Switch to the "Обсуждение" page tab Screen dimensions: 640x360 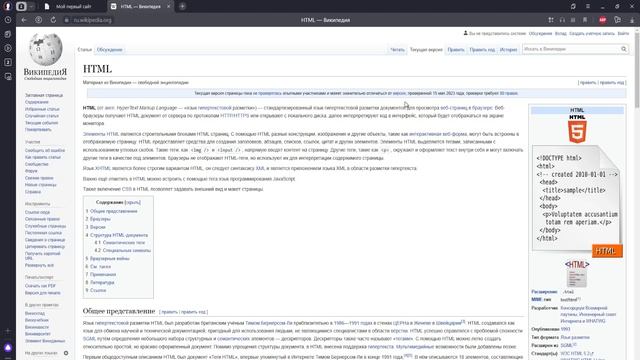click(110, 50)
